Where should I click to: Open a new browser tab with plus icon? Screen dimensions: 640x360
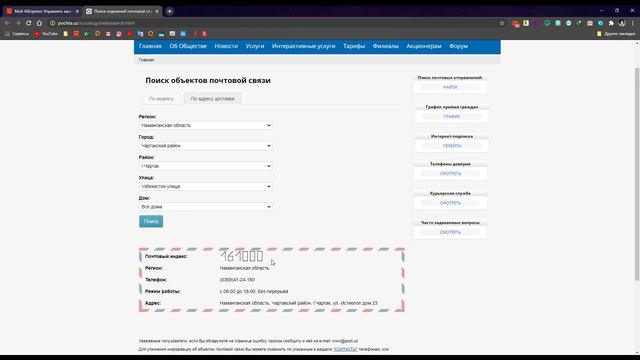pyautogui.click(x=169, y=11)
